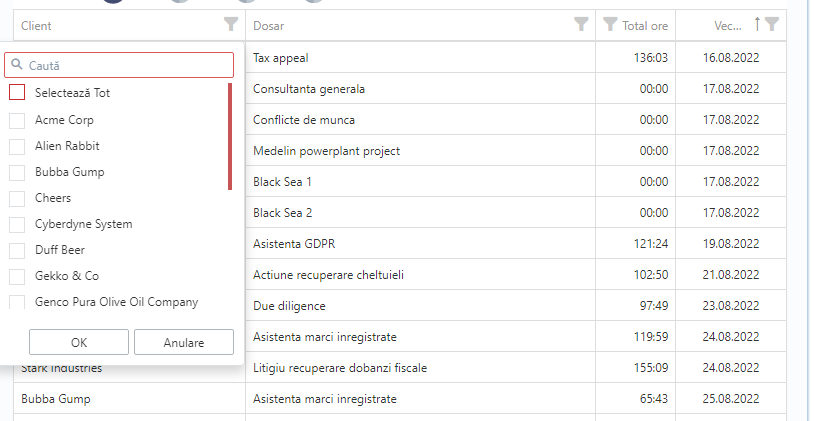
Task: Open the filter icon on the date column
Action: click(772, 24)
